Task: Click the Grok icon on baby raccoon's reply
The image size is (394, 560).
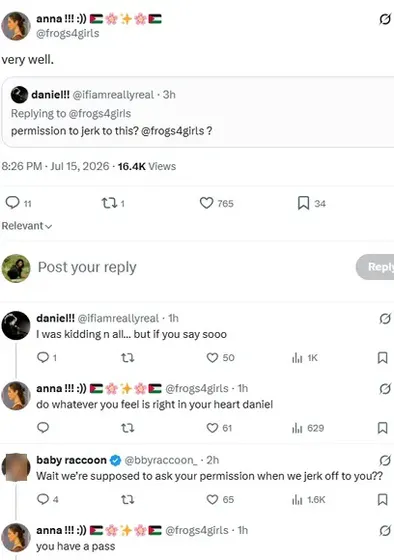Action: pyautogui.click(x=385, y=460)
